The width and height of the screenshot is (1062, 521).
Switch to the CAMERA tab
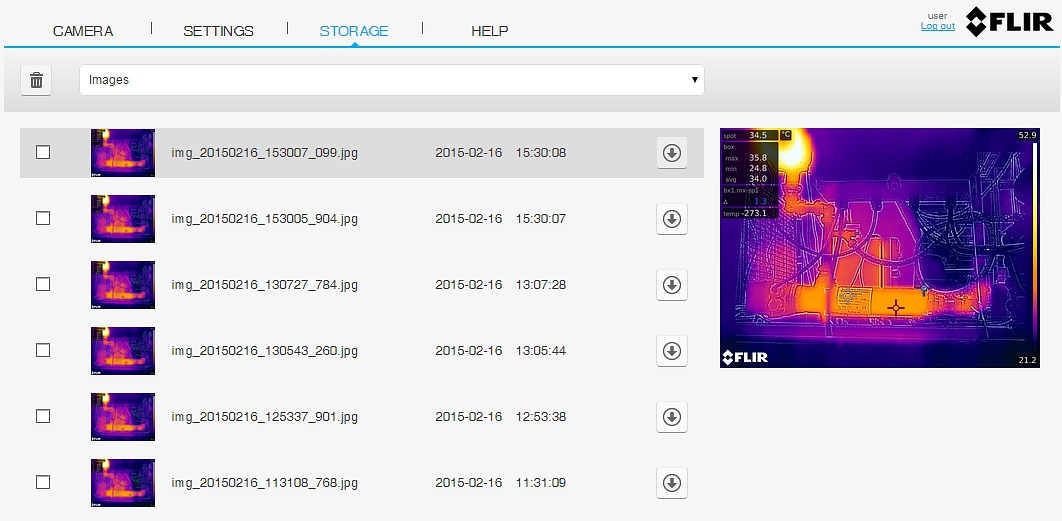83,31
